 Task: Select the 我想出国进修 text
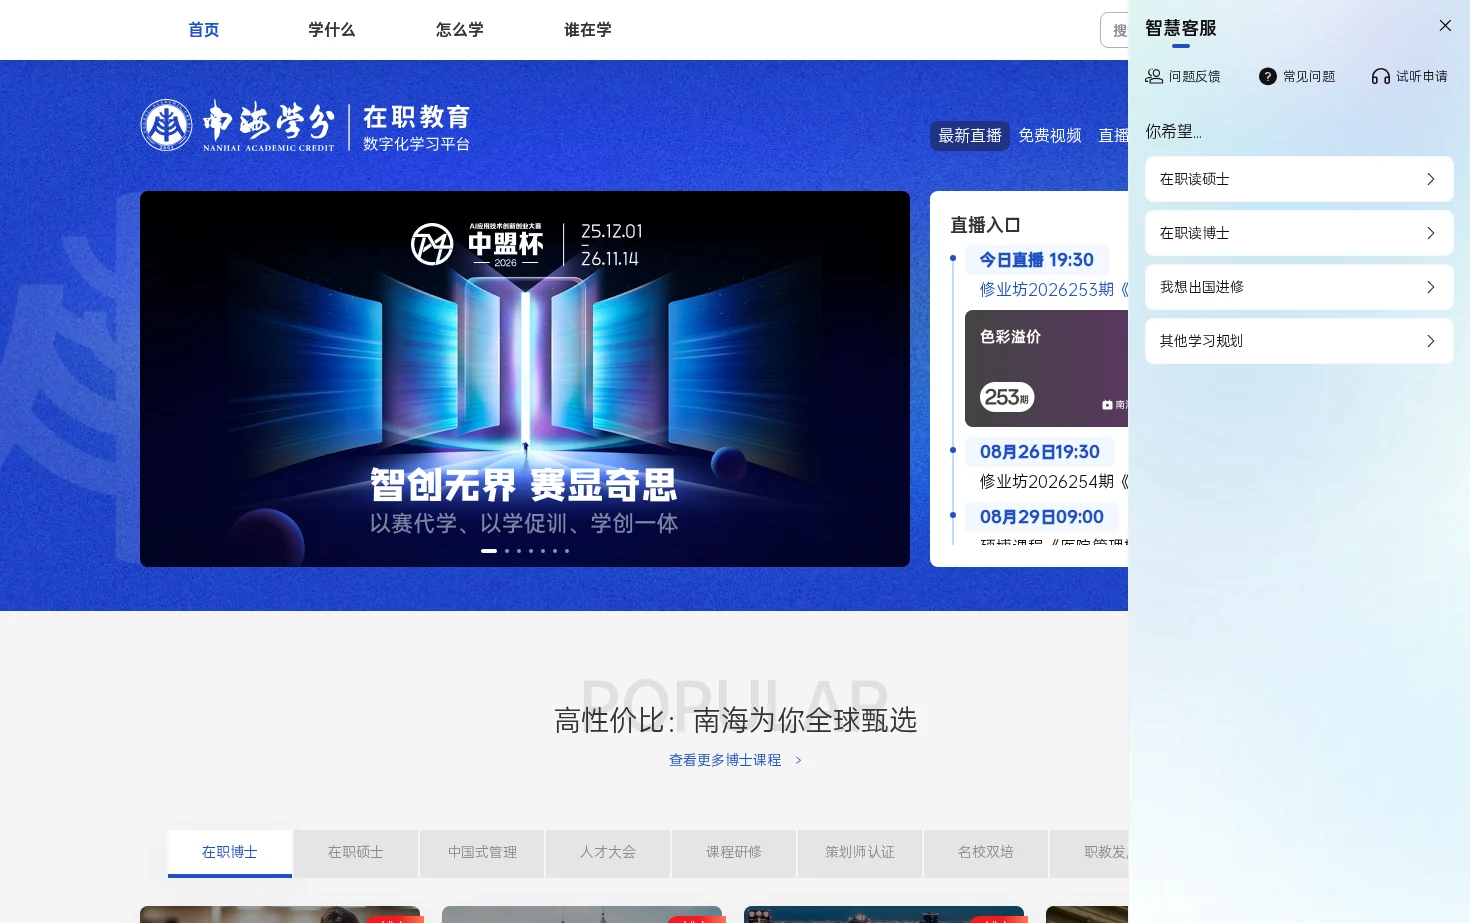tap(1201, 287)
